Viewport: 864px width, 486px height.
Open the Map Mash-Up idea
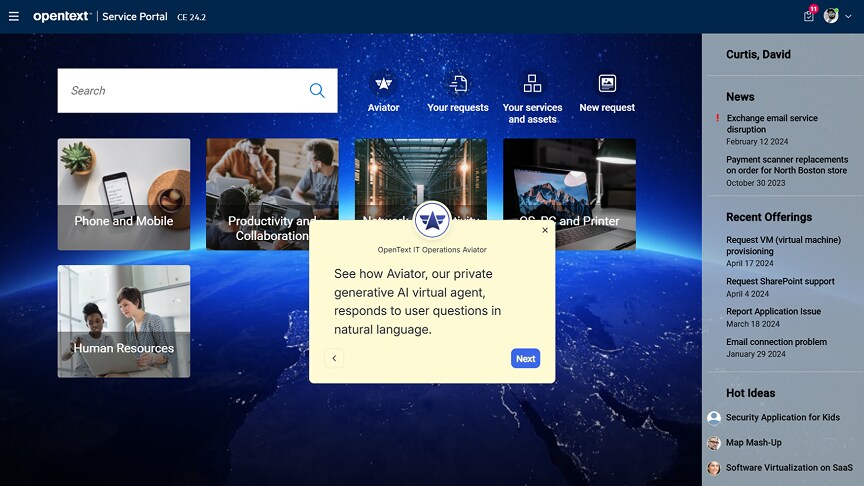pyautogui.click(x=753, y=442)
